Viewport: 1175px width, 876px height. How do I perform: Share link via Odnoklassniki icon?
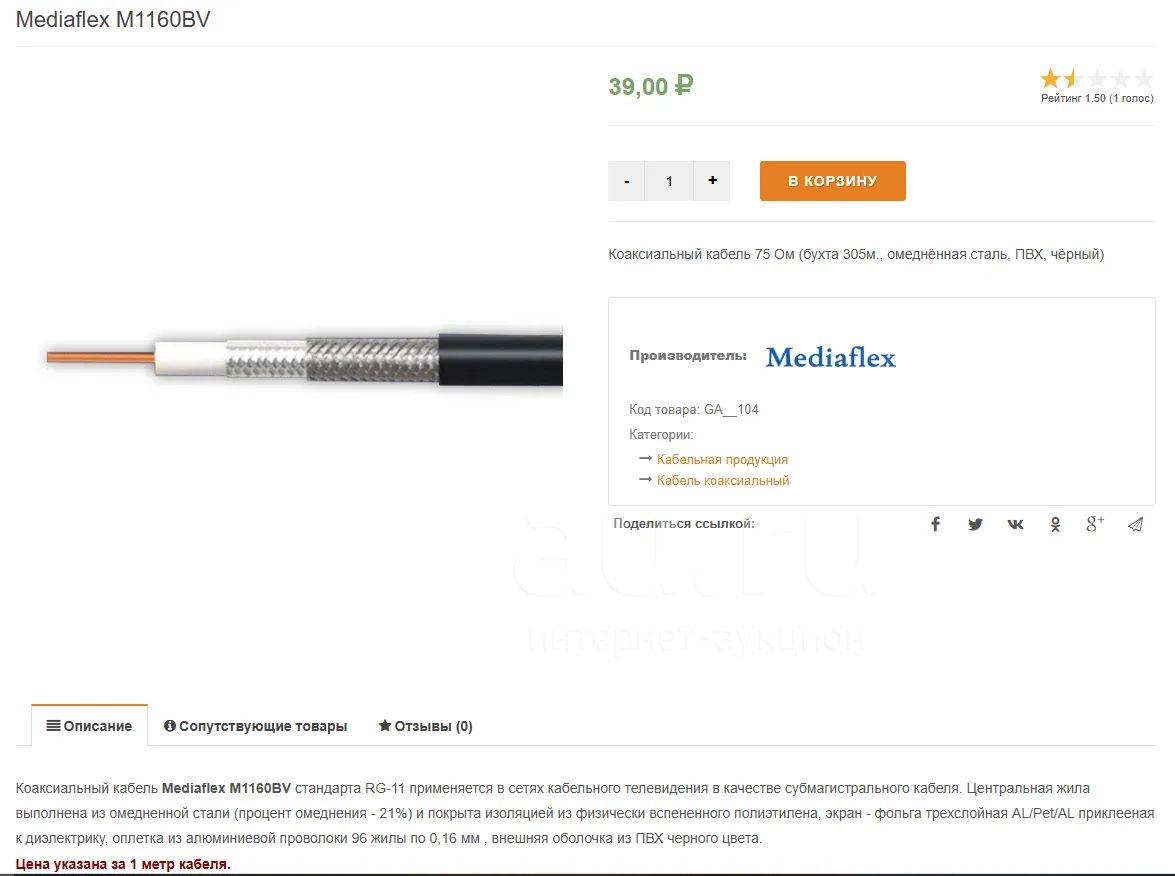[1055, 524]
